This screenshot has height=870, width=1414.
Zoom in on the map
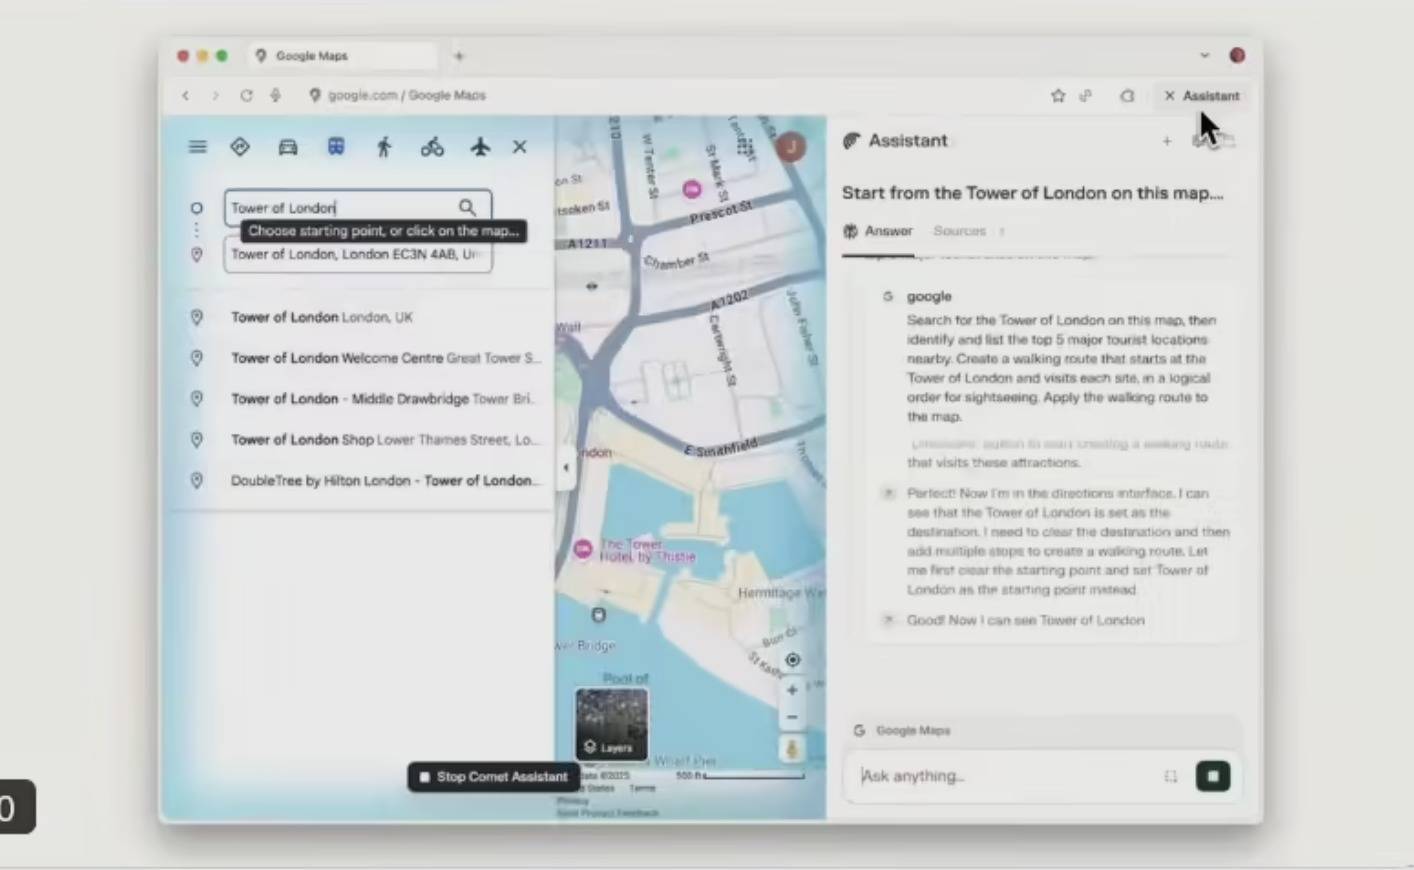(x=792, y=690)
